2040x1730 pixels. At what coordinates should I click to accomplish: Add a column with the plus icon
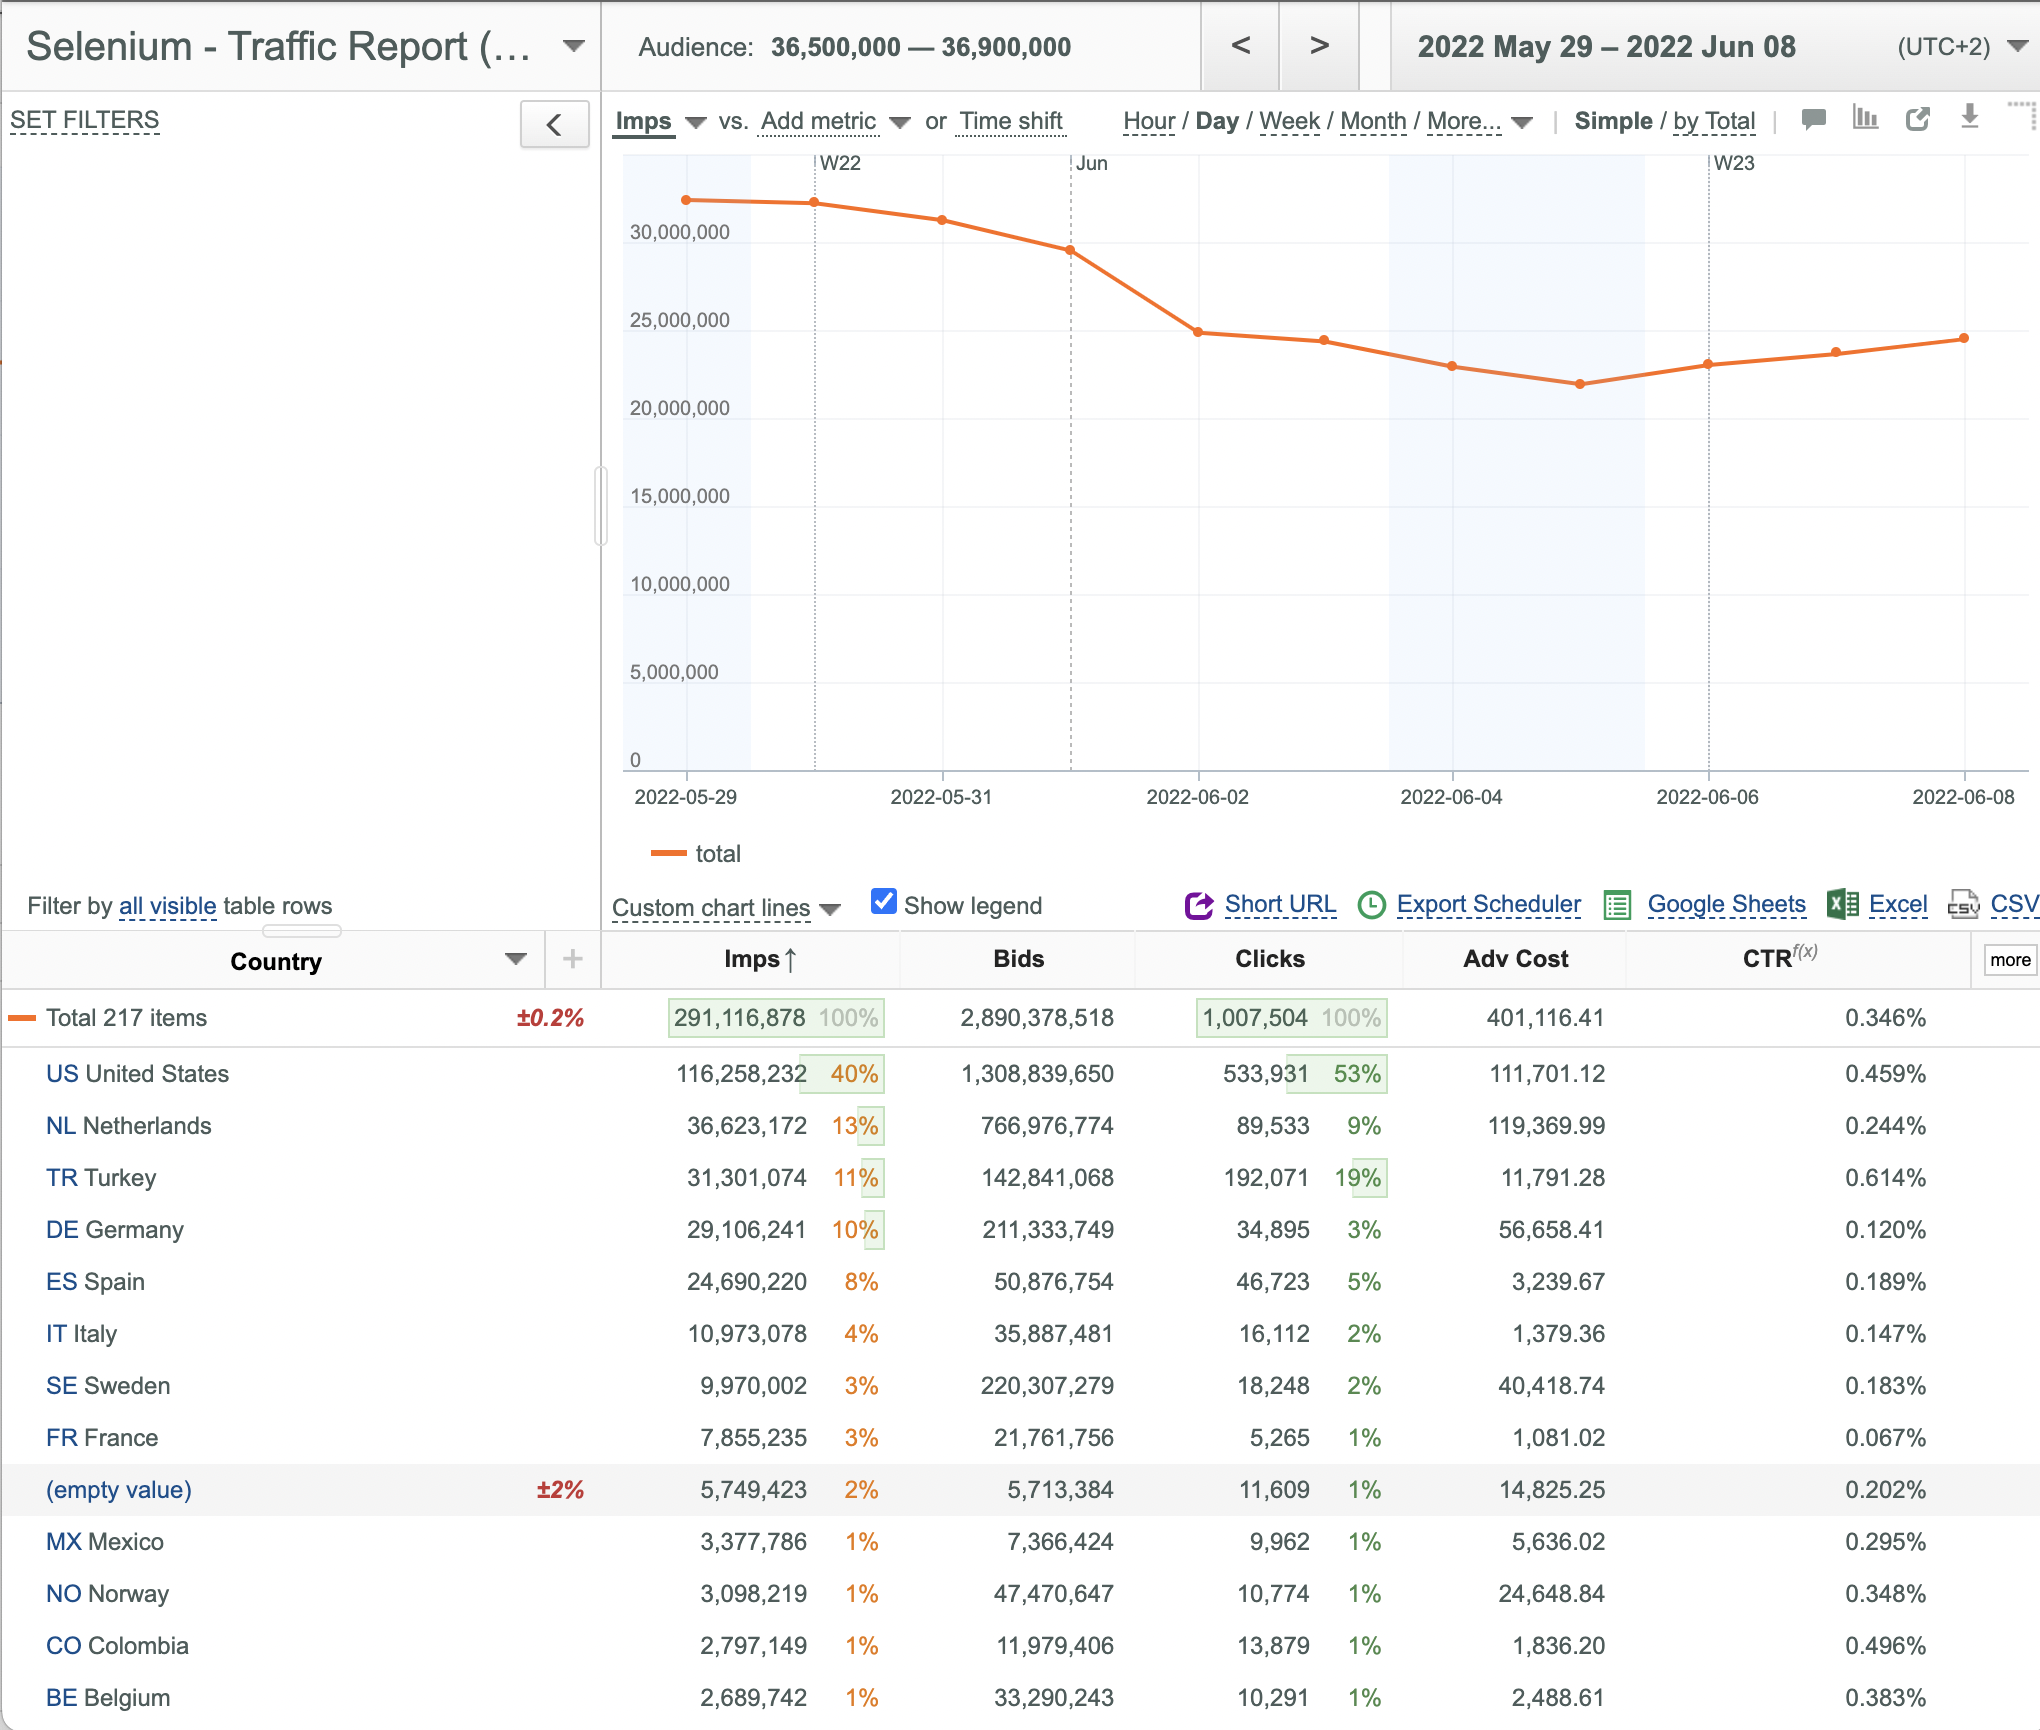(572, 960)
